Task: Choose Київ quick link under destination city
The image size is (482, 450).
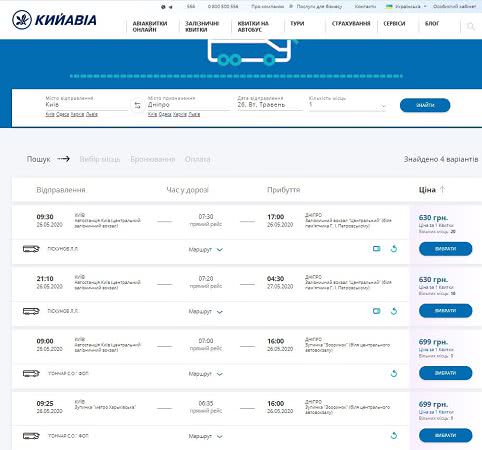Action: tap(152, 114)
